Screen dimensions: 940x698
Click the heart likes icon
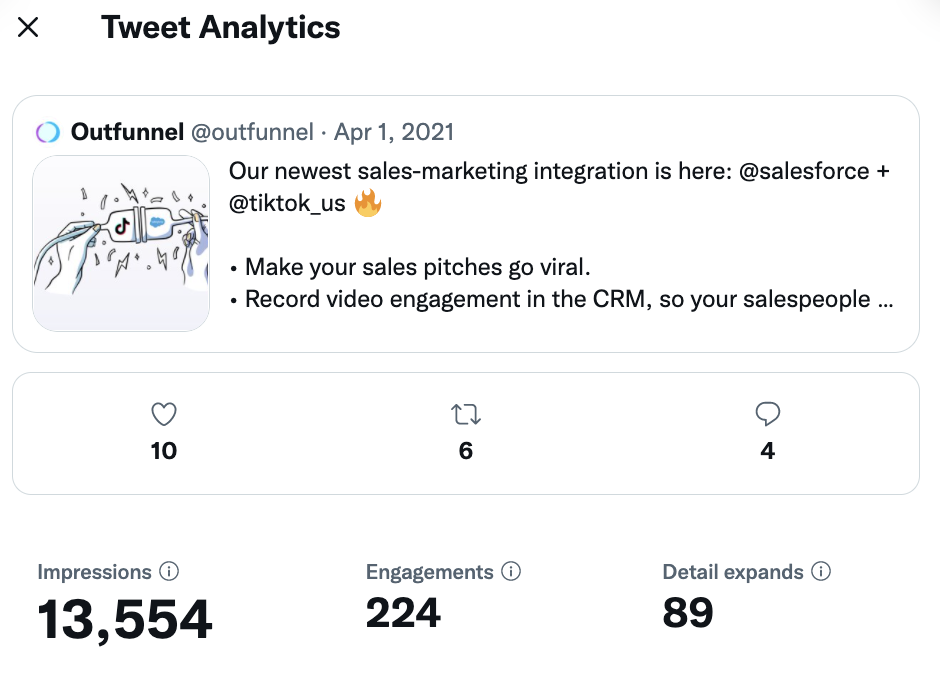click(x=163, y=414)
